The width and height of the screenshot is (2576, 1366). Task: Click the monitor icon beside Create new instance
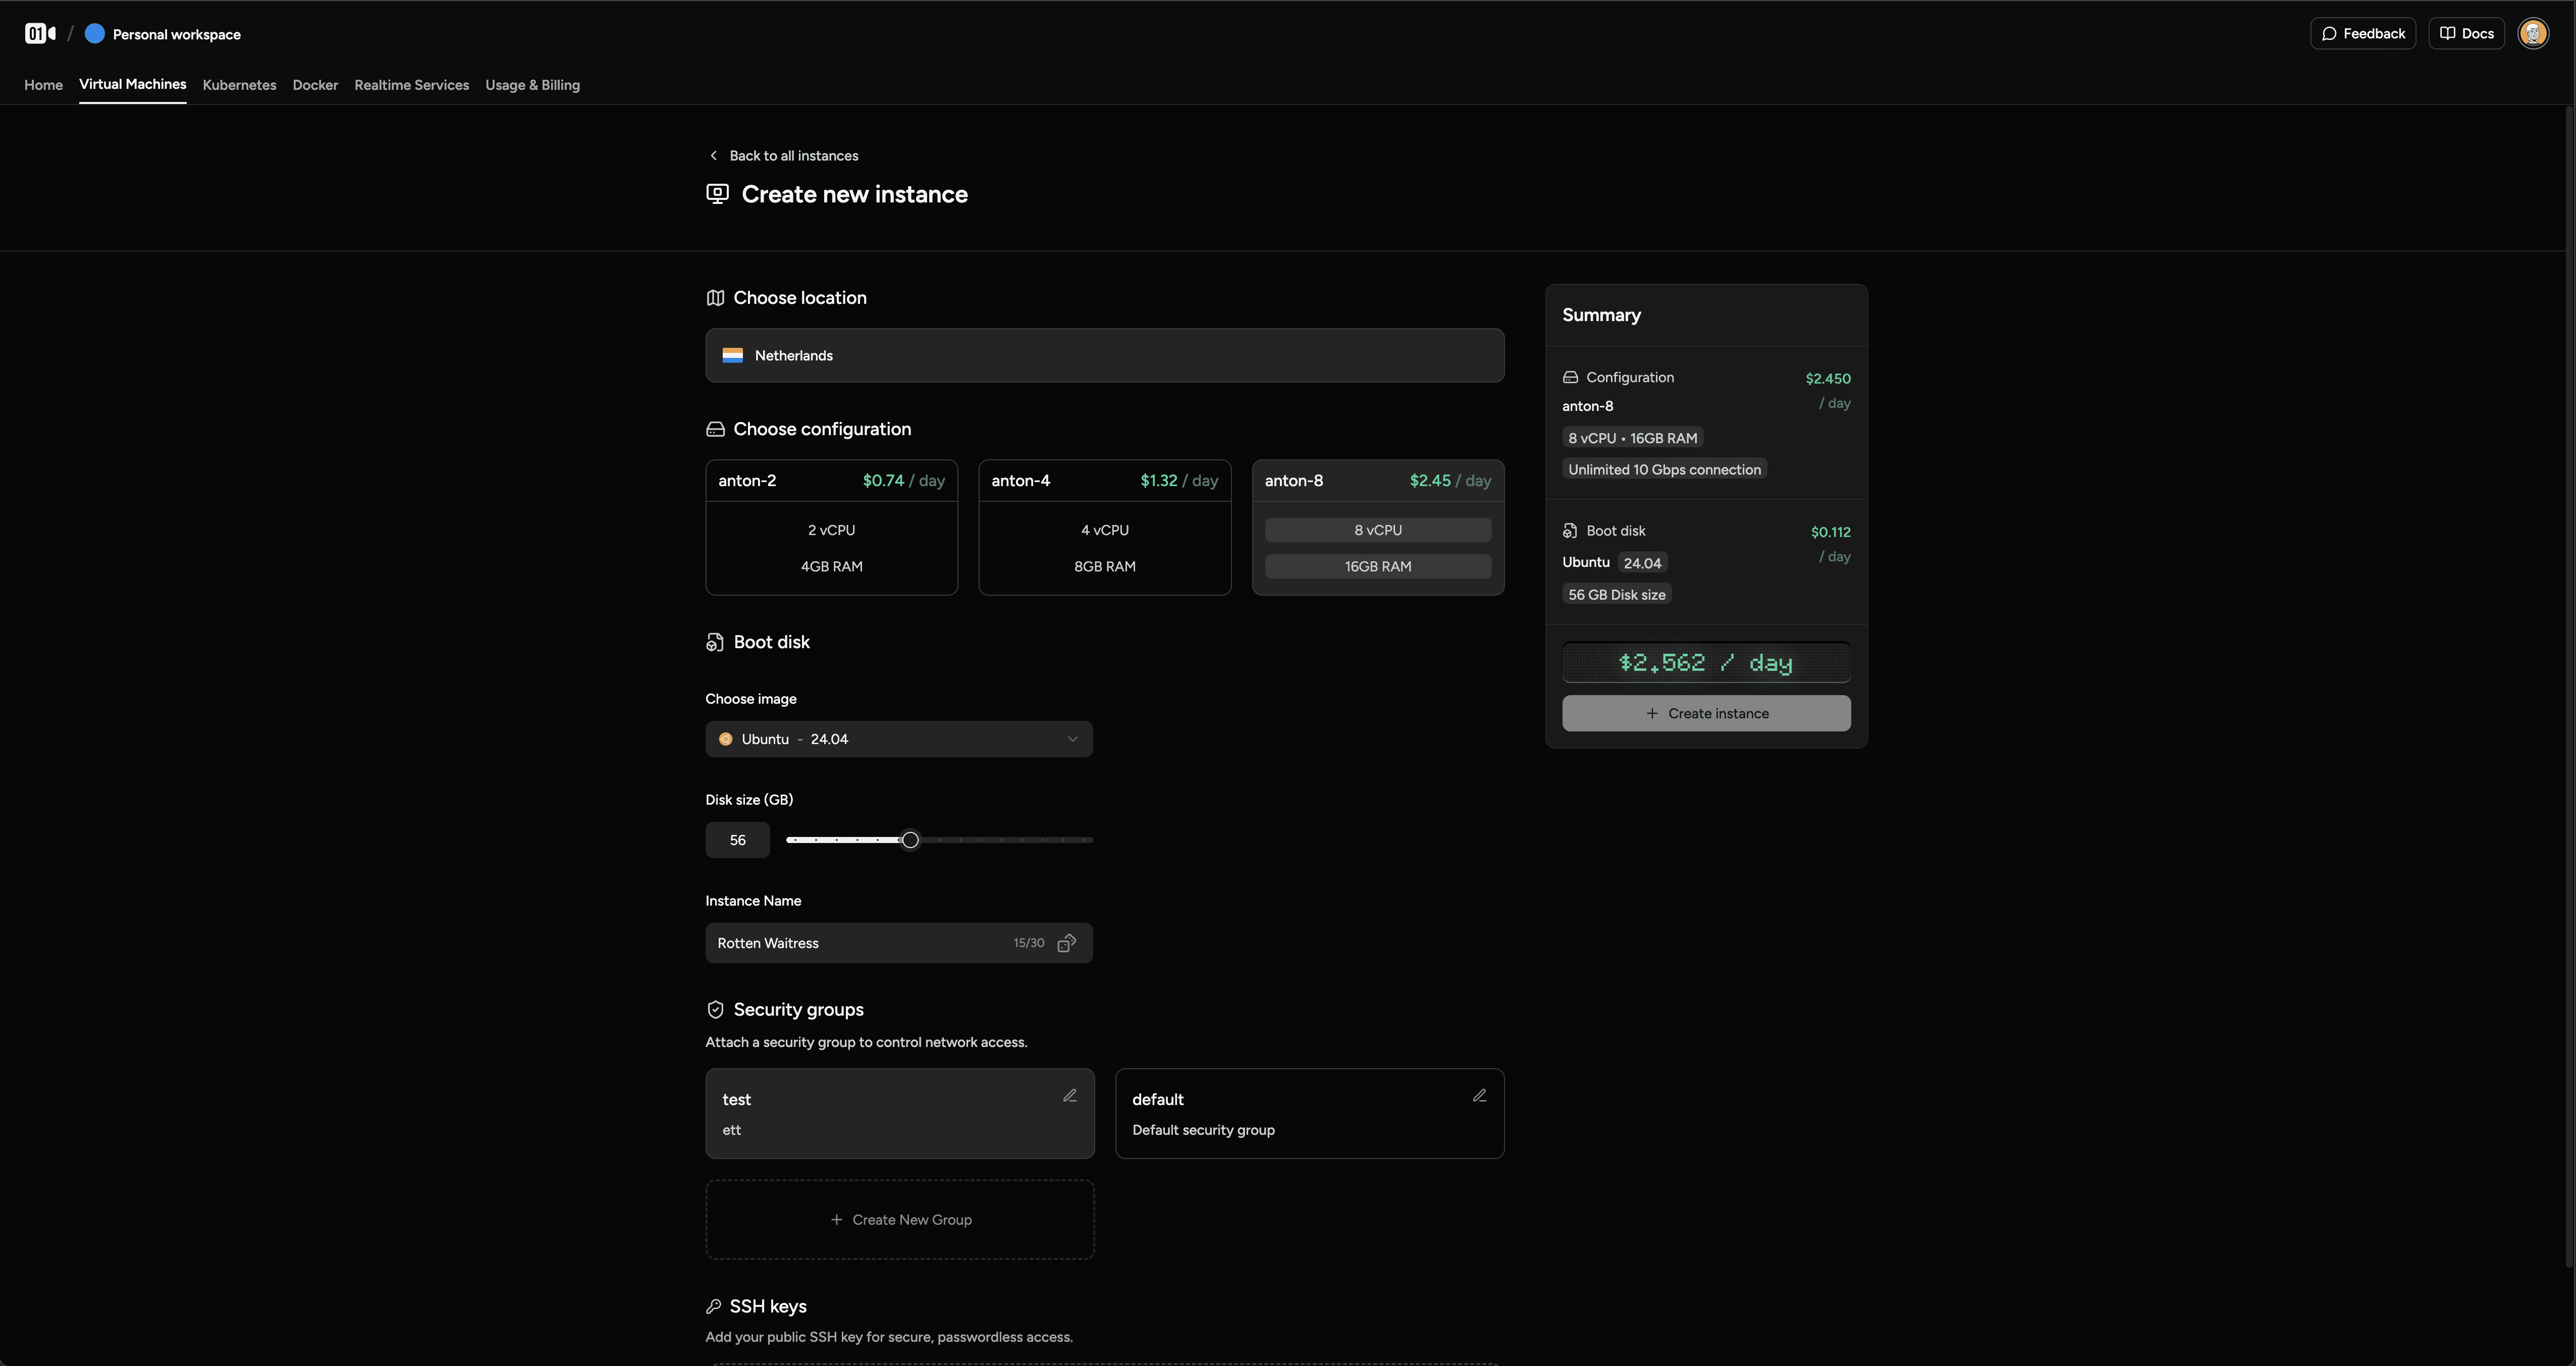tap(717, 194)
